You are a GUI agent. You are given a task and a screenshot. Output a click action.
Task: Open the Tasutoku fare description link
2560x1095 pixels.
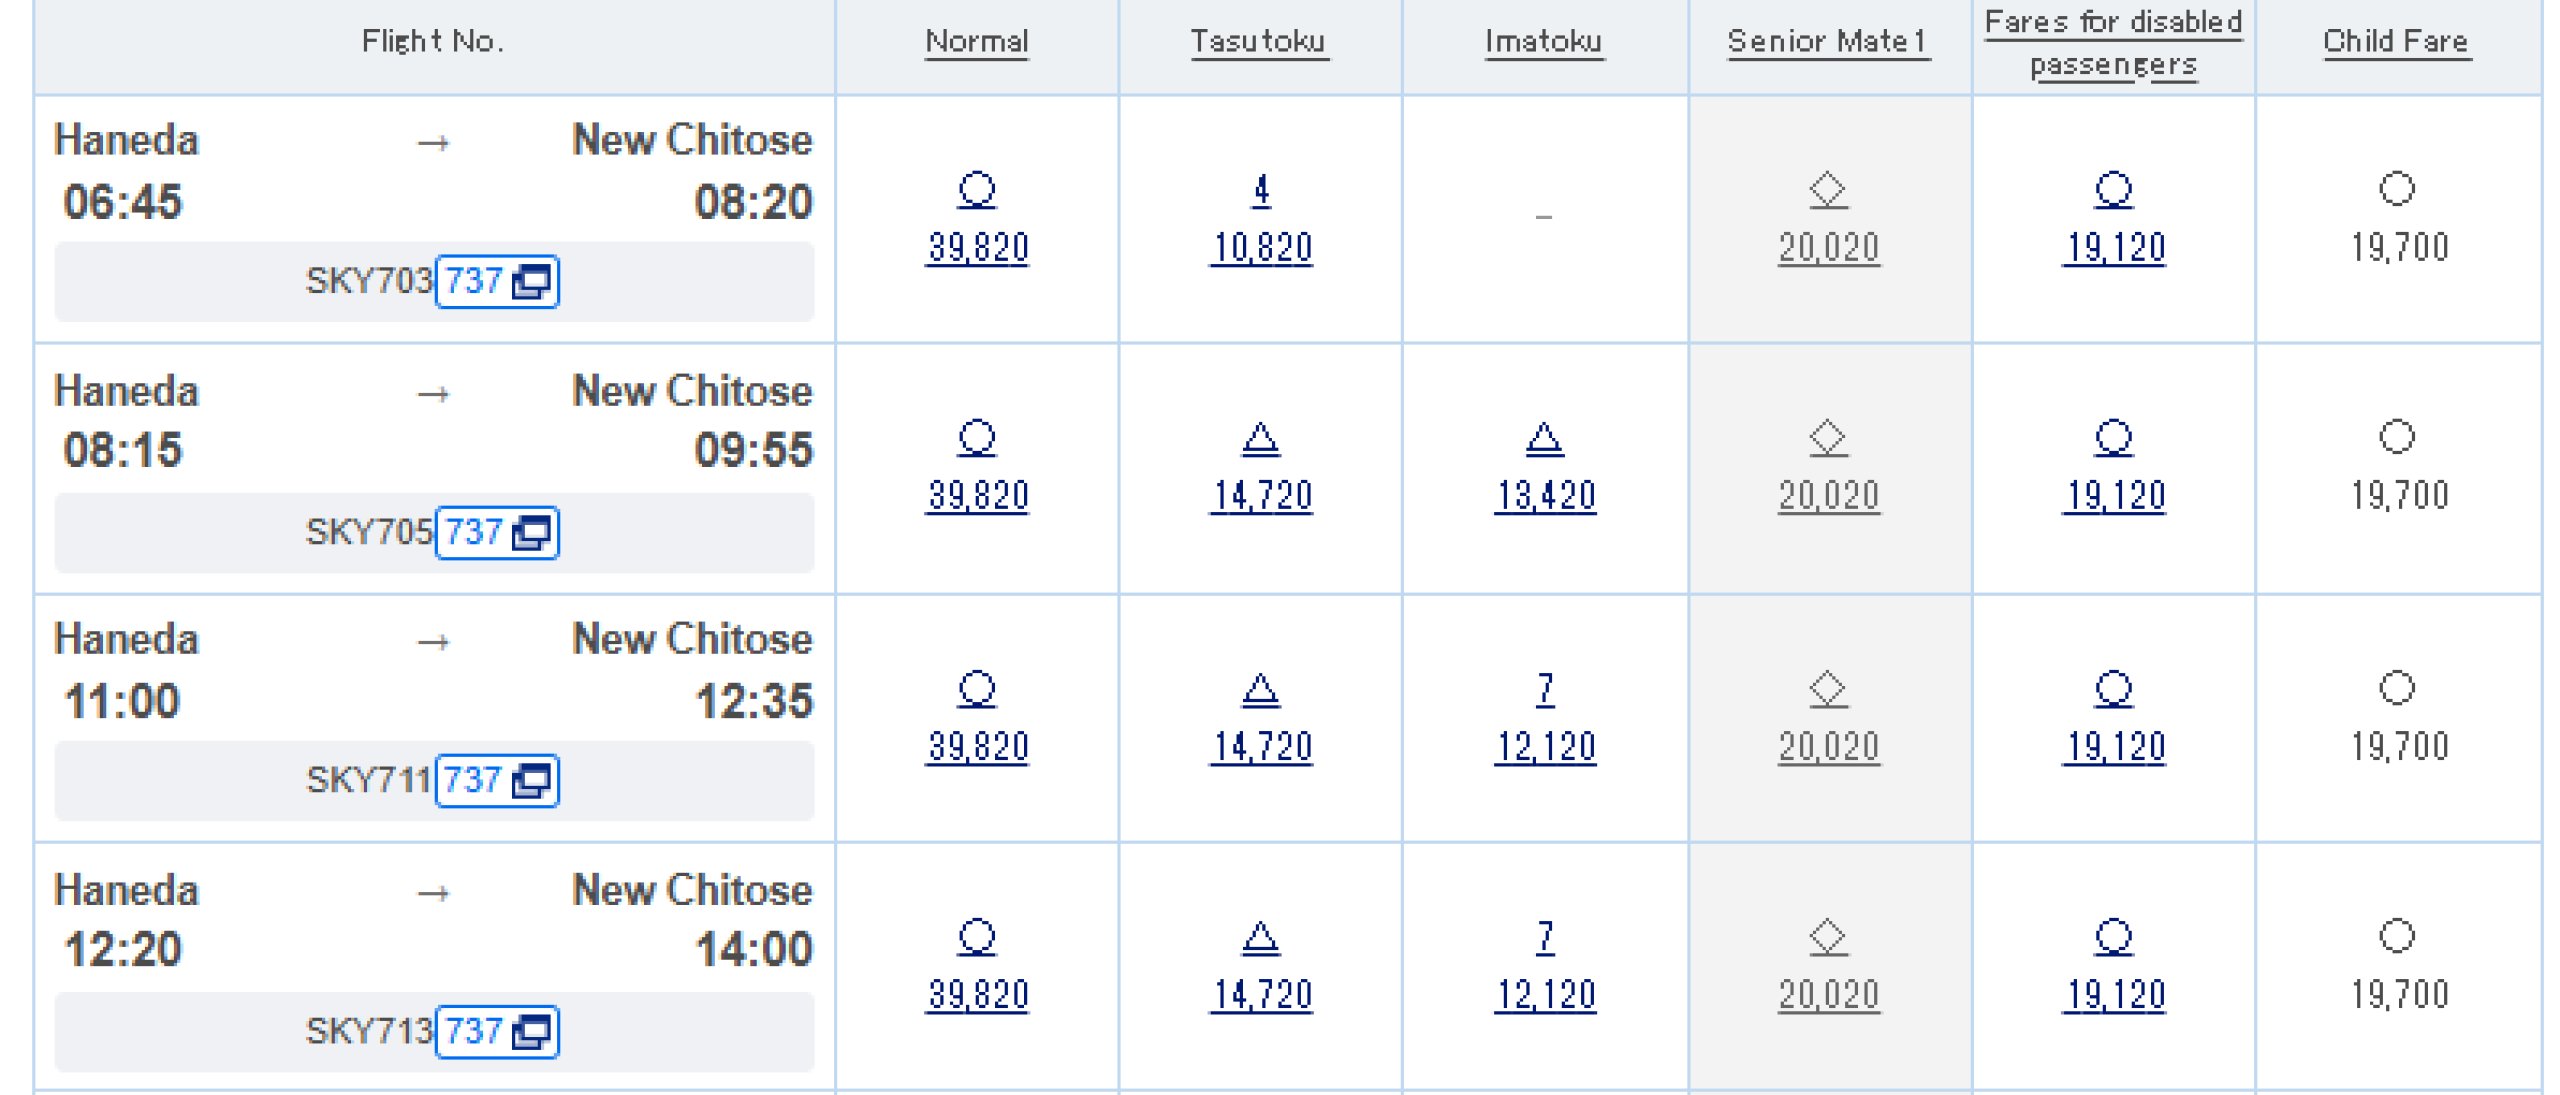pyautogui.click(x=1258, y=41)
